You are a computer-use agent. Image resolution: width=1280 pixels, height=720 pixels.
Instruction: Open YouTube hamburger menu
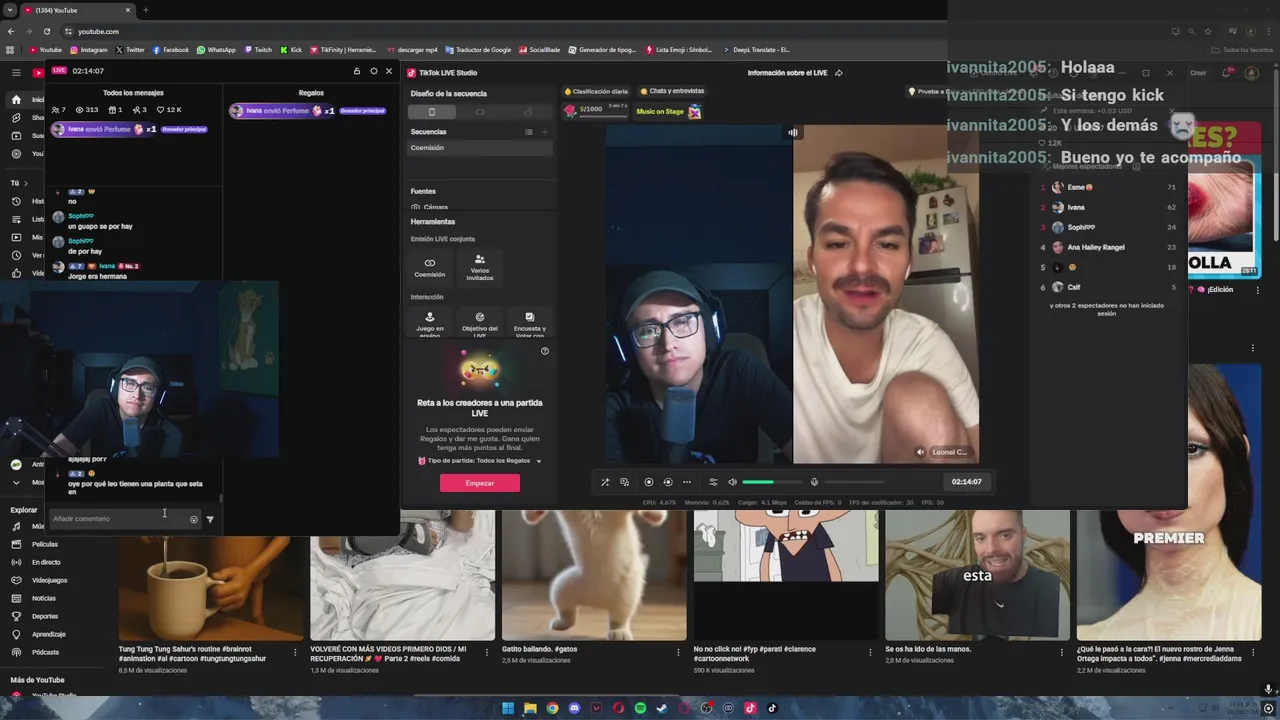coord(16,72)
